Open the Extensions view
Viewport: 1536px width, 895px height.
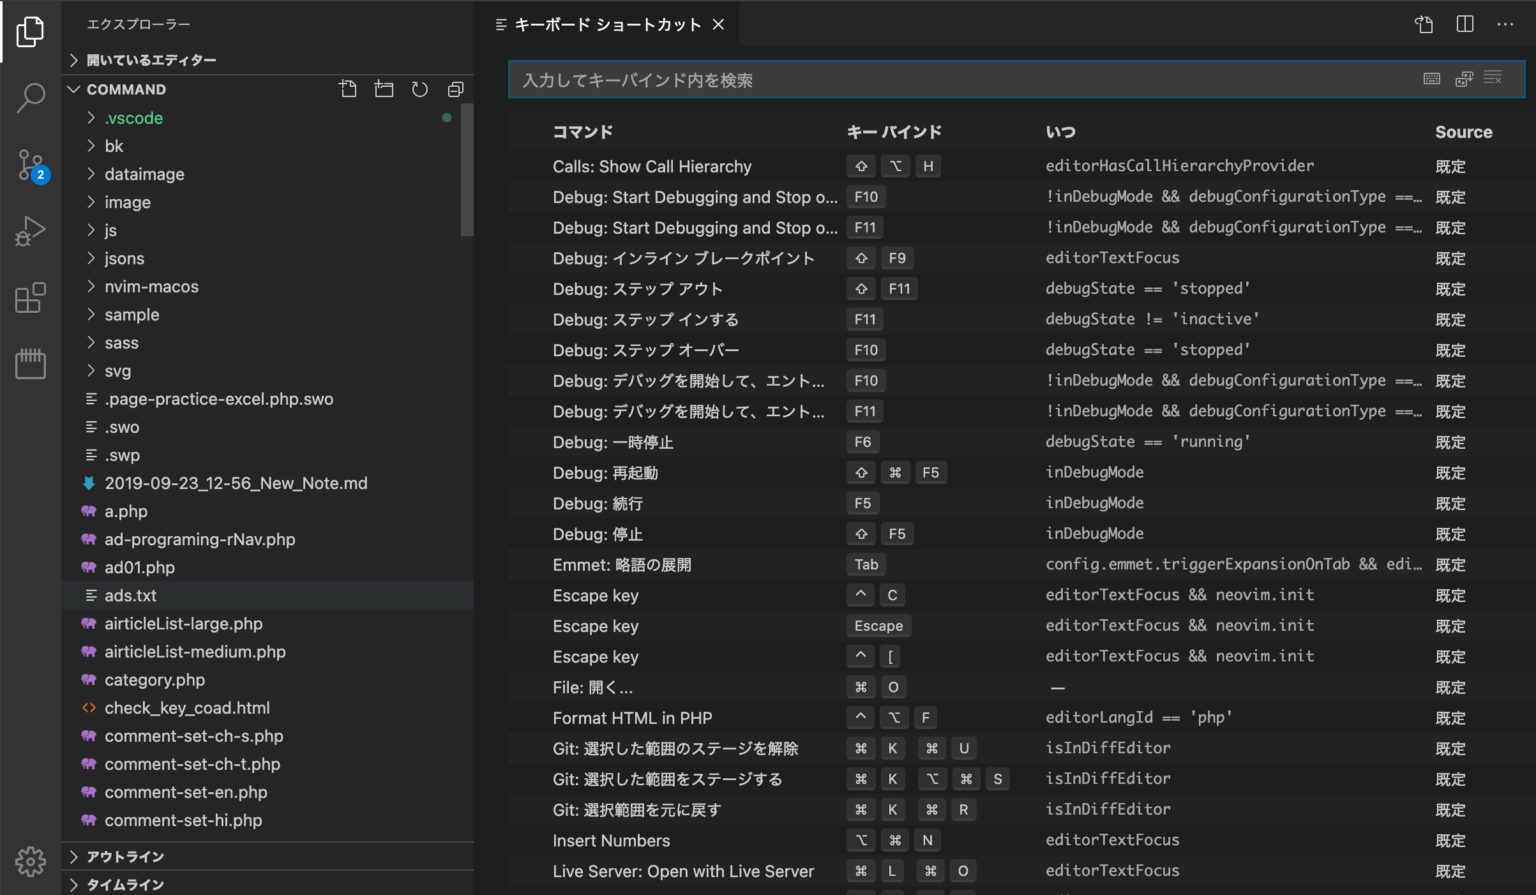(x=30, y=297)
